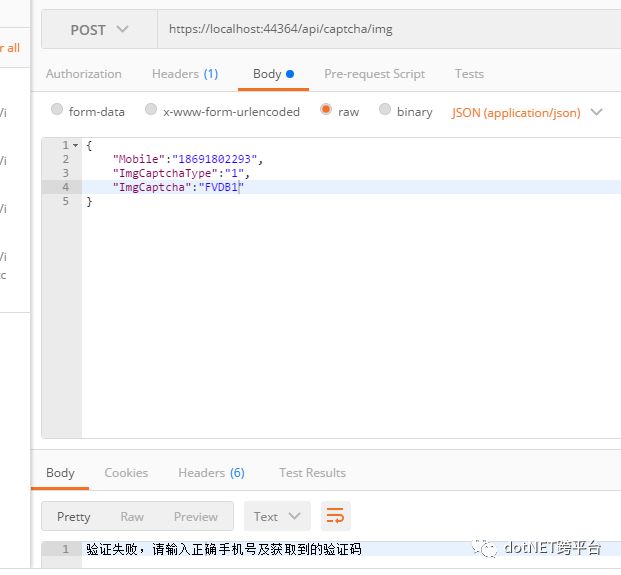The image size is (621, 575).
Task: Toggle the response line wrap icon
Action: click(335, 516)
